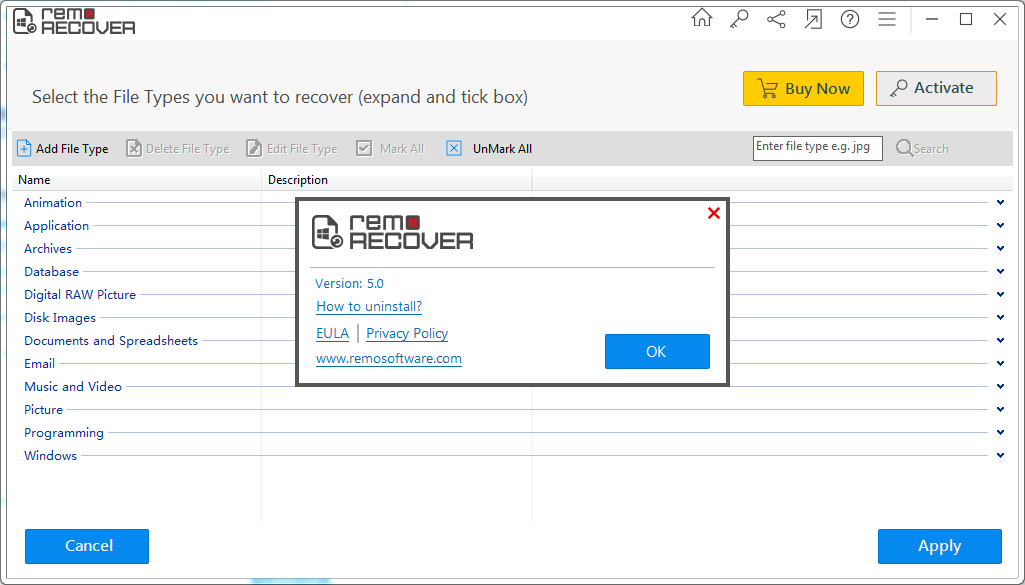Image resolution: width=1025 pixels, height=585 pixels.
Task: Click the Edit File Type toolbar item
Action: (292, 148)
